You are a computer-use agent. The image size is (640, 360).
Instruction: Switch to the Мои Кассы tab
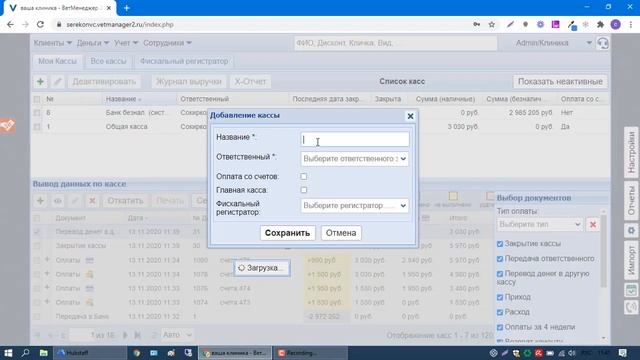click(58, 61)
